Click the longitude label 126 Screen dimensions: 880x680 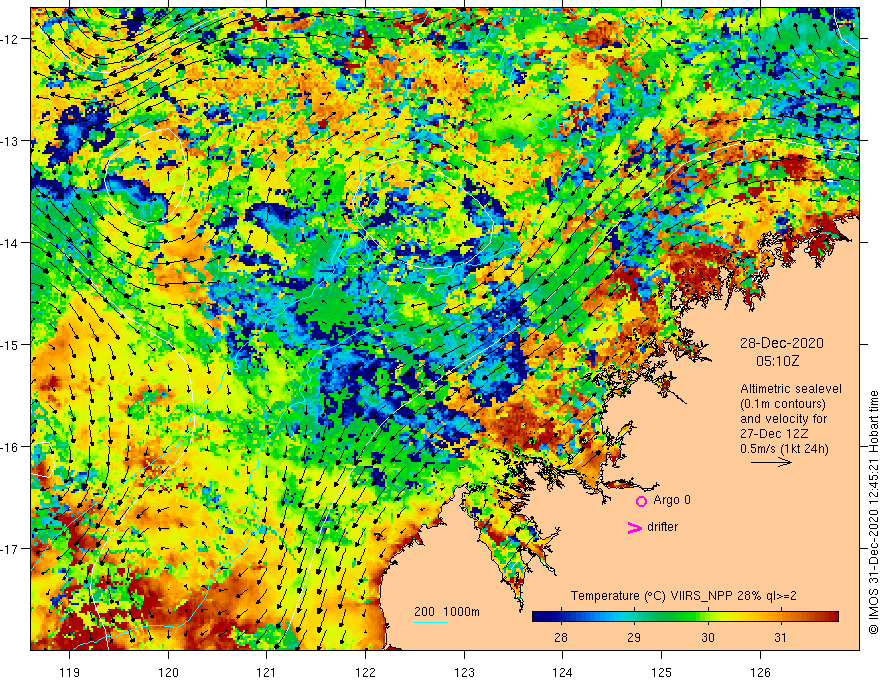coord(760,672)
